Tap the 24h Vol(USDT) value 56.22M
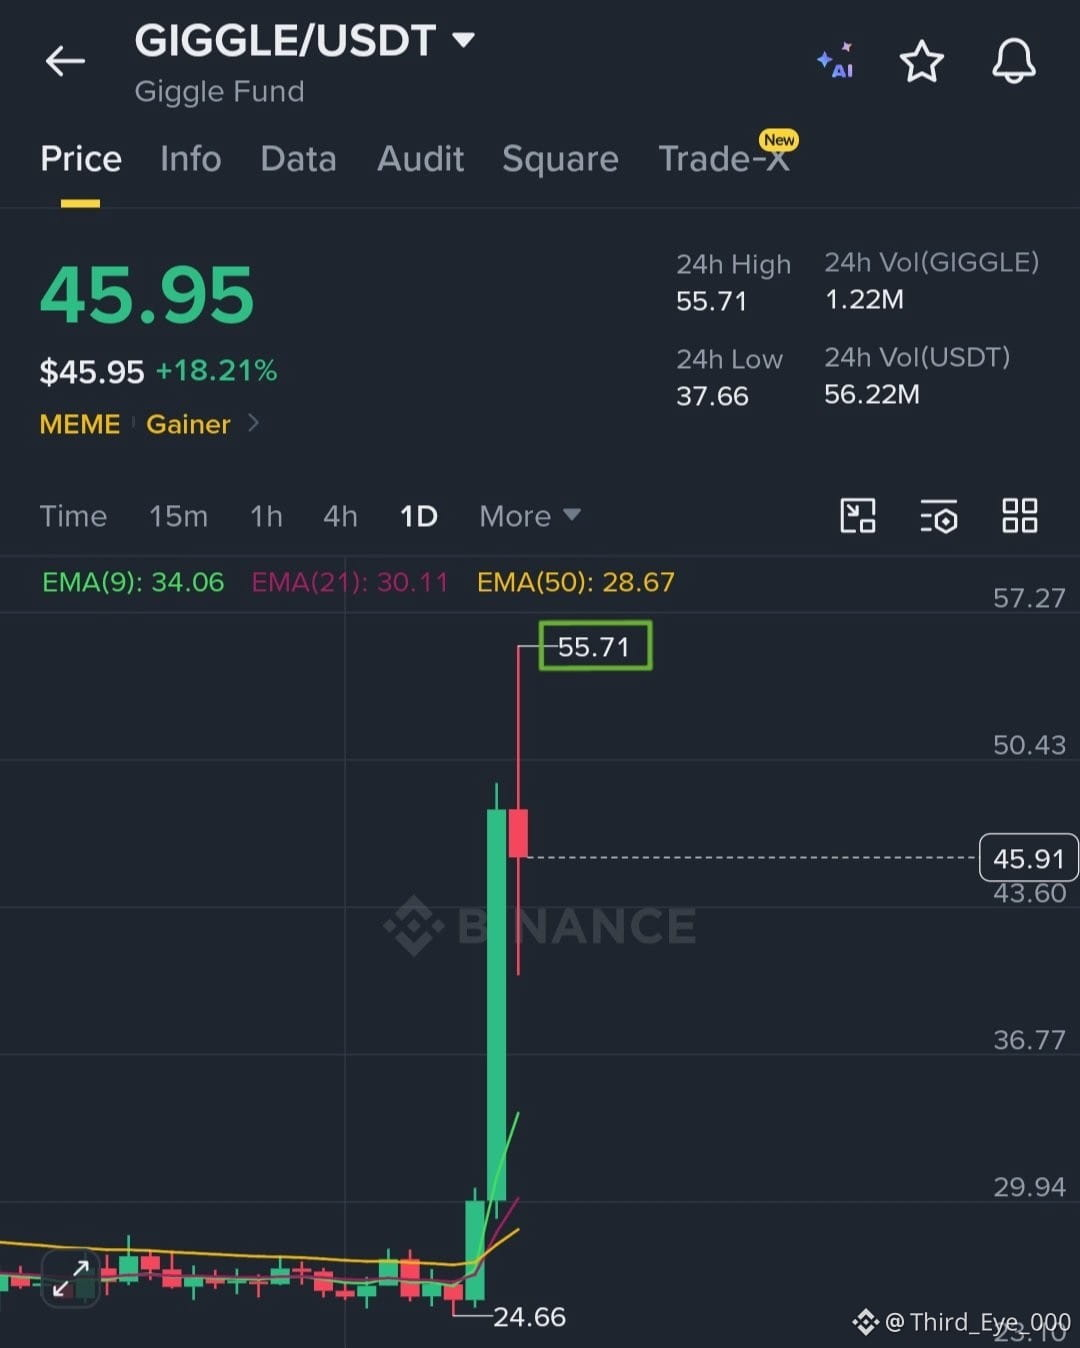Image resolution: width=1080 pixels, height=1348 pixels. [x=871, y=394]
